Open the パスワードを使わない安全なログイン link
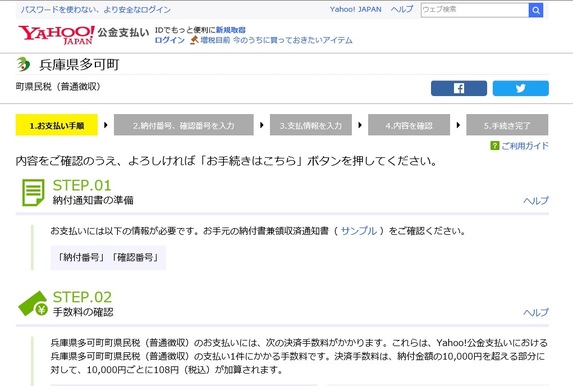 [x=95, y=10]
